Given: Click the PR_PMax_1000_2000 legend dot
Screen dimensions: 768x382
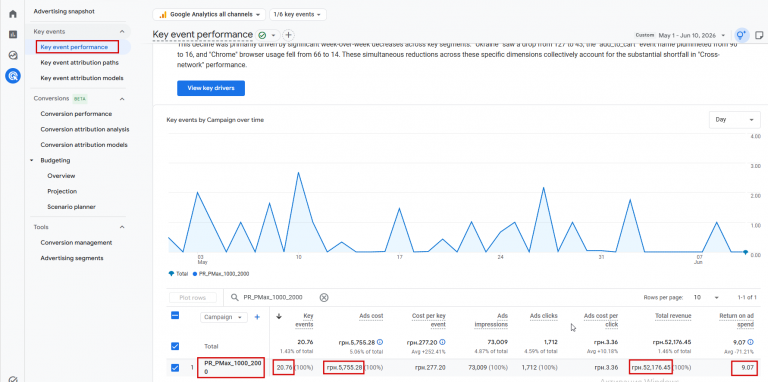Looking at the screenshot, I should [x=195, y=274].
